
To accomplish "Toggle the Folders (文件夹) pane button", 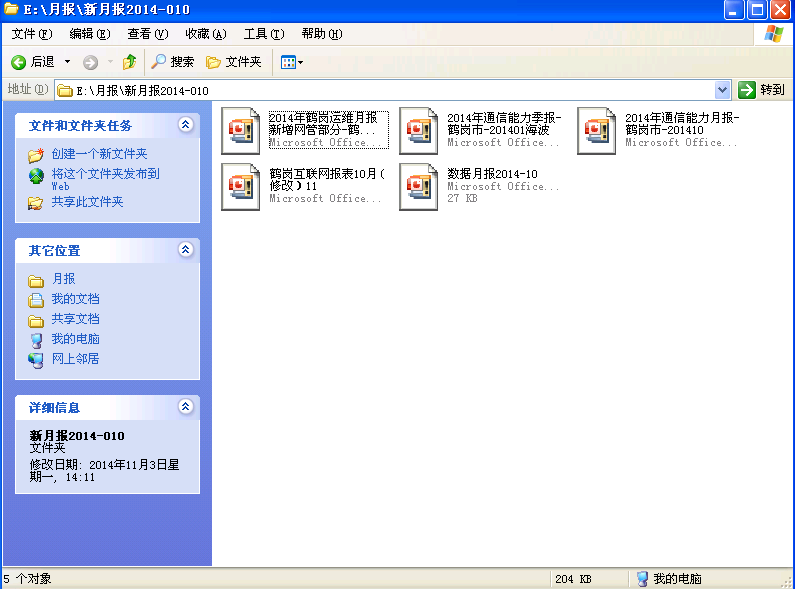I will pyautogui.click(x=234, y=62).
